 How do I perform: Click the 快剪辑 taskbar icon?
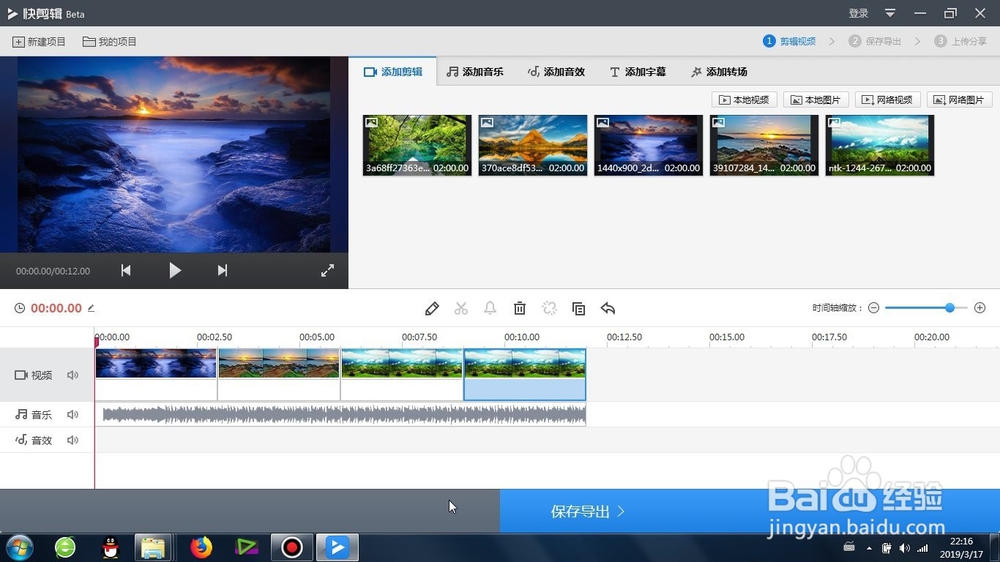(337, 547)
